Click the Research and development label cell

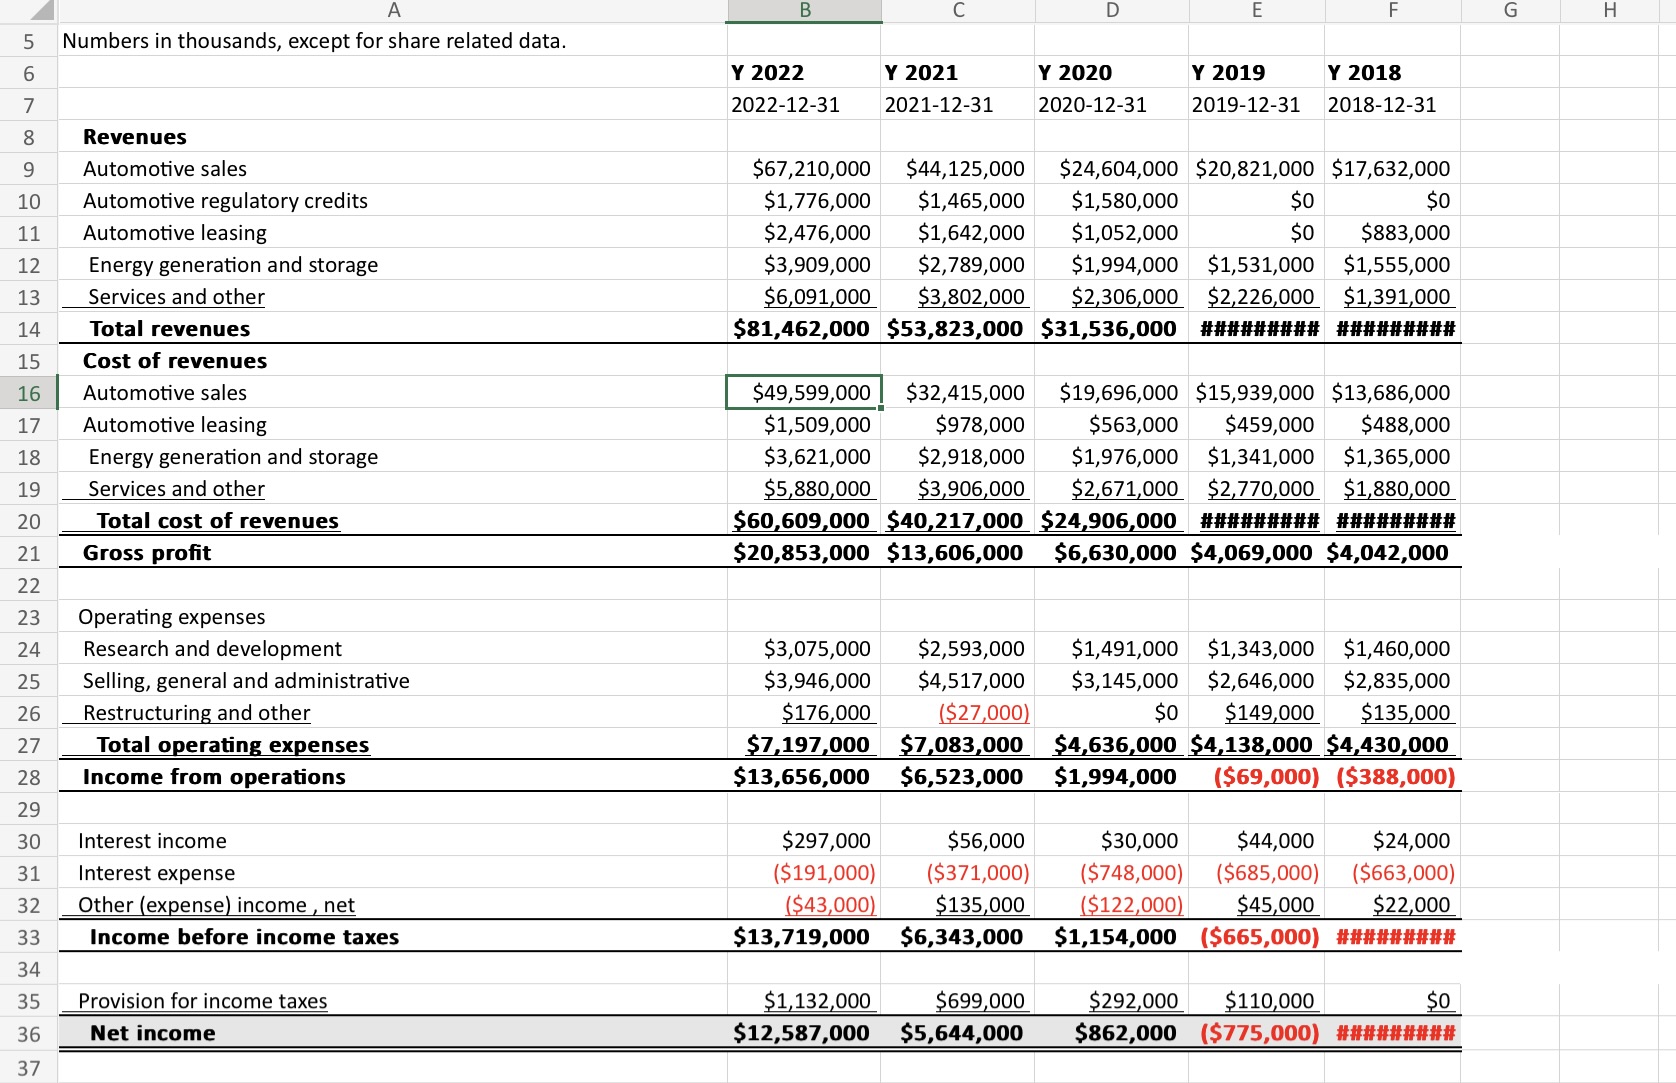click(211, 649)
